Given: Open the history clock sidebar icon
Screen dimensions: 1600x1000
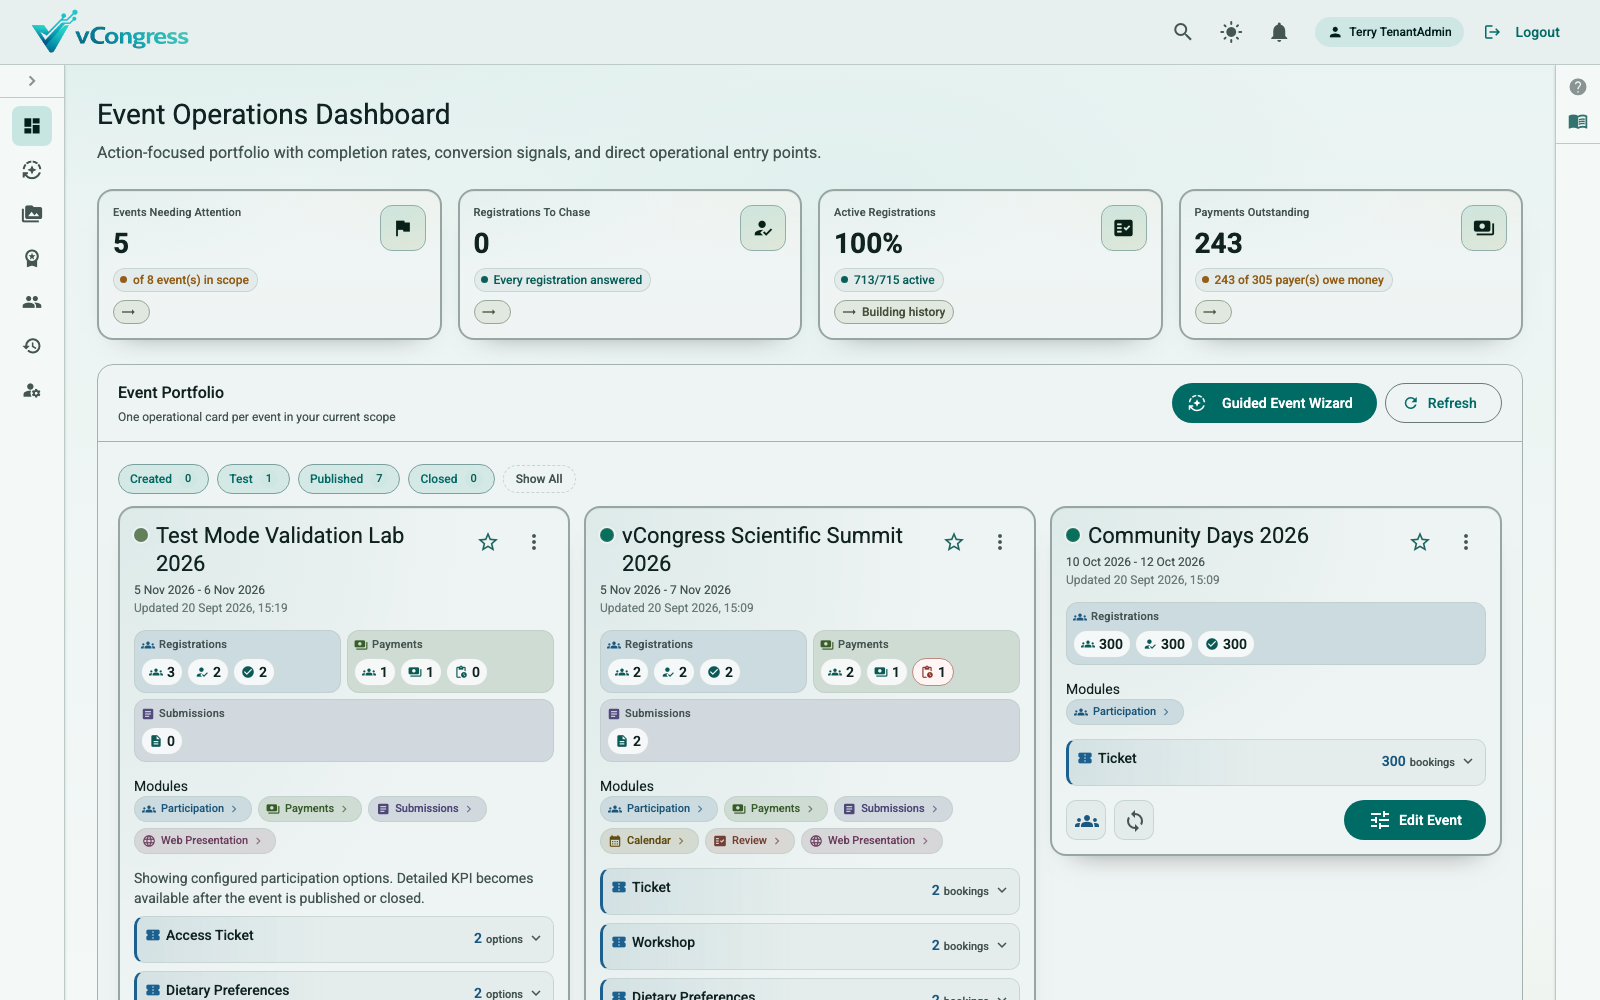Looking at the screenshot, I should 32,346.
